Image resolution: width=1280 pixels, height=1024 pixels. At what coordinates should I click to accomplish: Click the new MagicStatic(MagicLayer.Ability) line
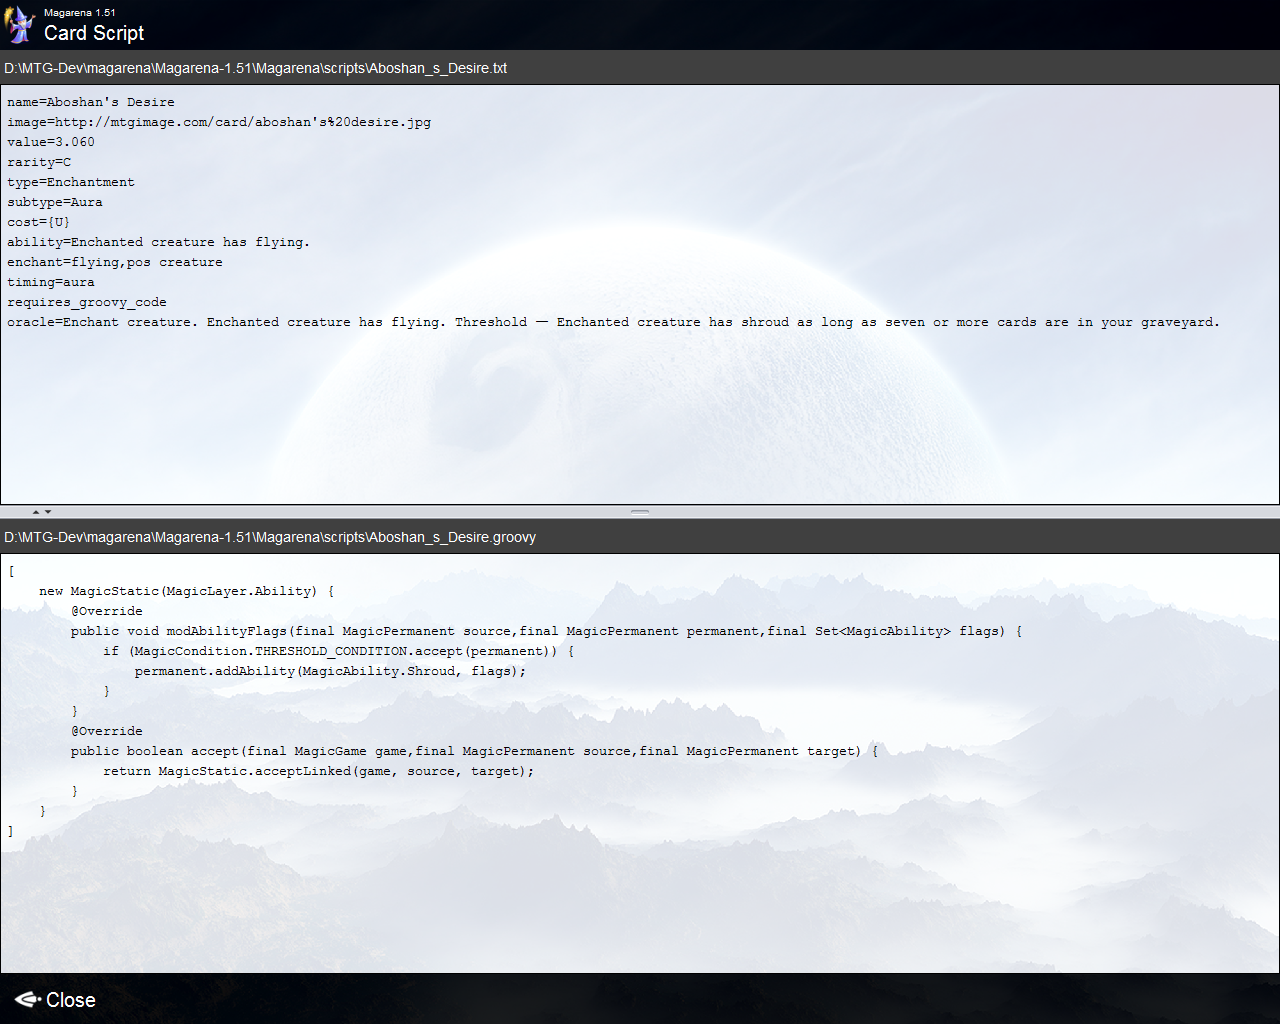[x=186, y=591]
